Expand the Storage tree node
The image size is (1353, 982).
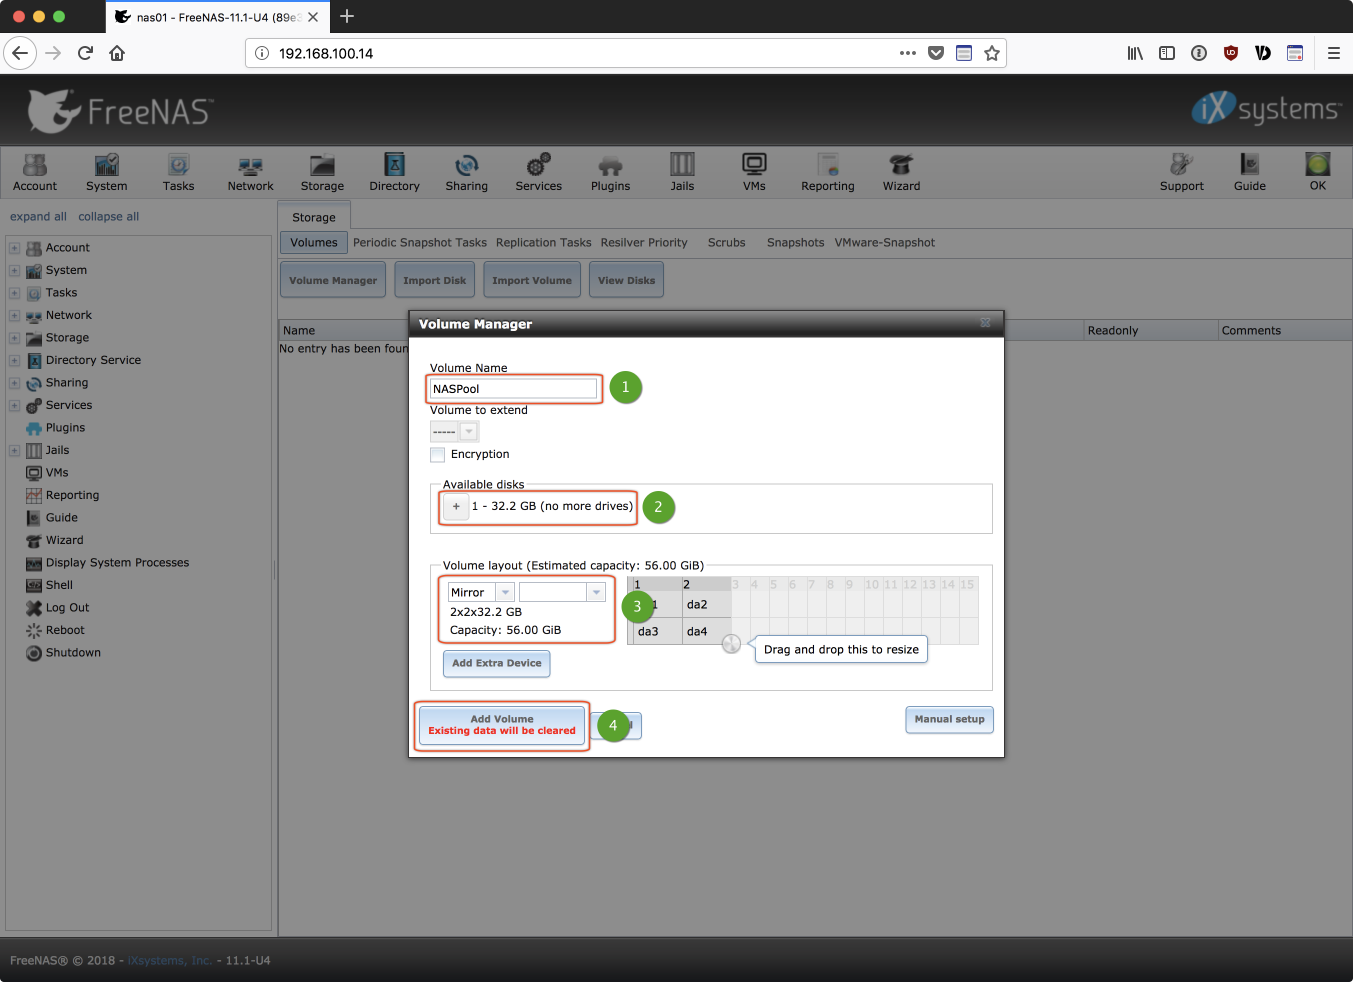(x=14, y=338)
